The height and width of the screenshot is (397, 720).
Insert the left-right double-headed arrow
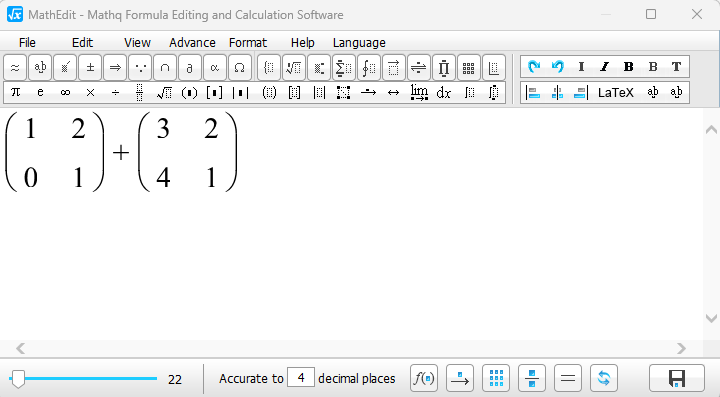pos(394,93)
